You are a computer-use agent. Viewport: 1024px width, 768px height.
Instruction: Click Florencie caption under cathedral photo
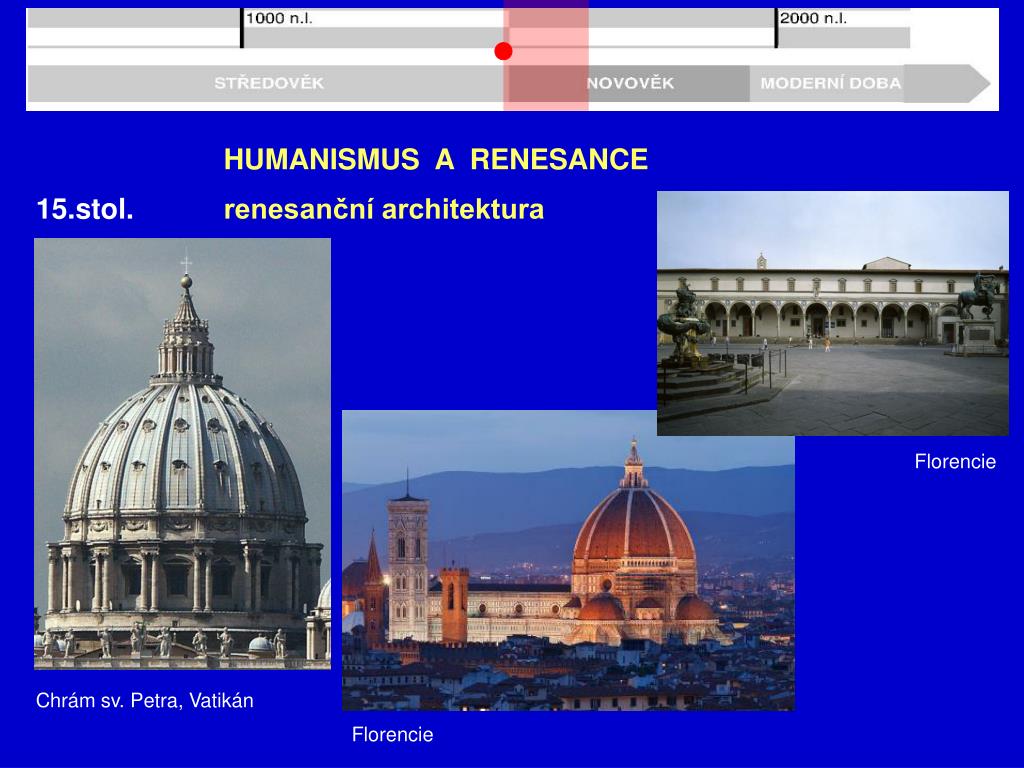click(x=392, y=735)
